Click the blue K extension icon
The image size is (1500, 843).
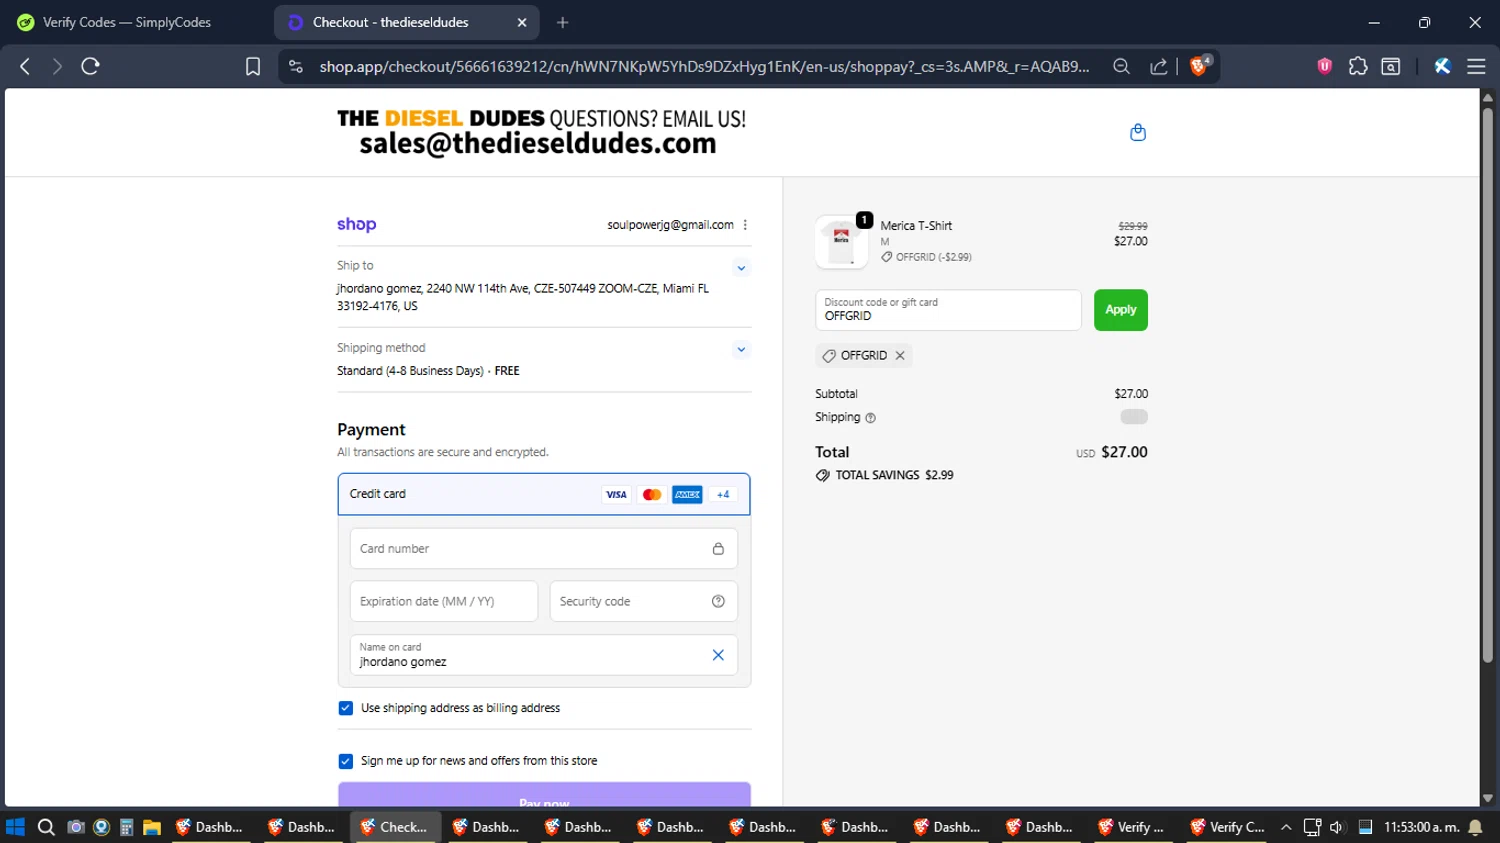click(1442, 66)
